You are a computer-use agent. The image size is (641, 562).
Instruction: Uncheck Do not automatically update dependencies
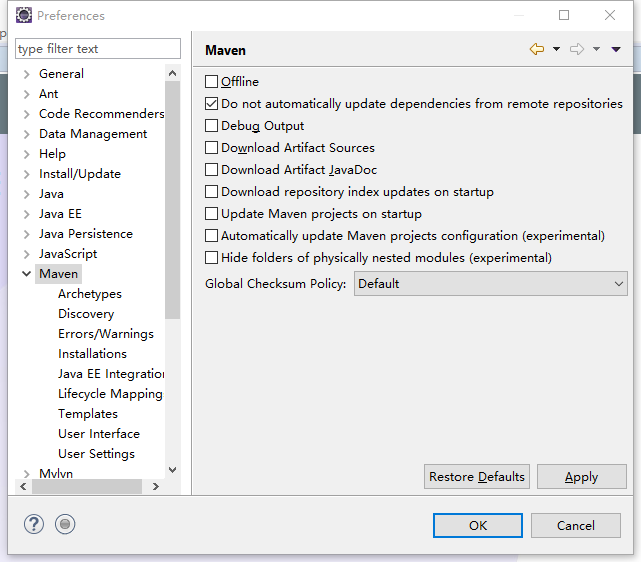(x=211, y=103)
